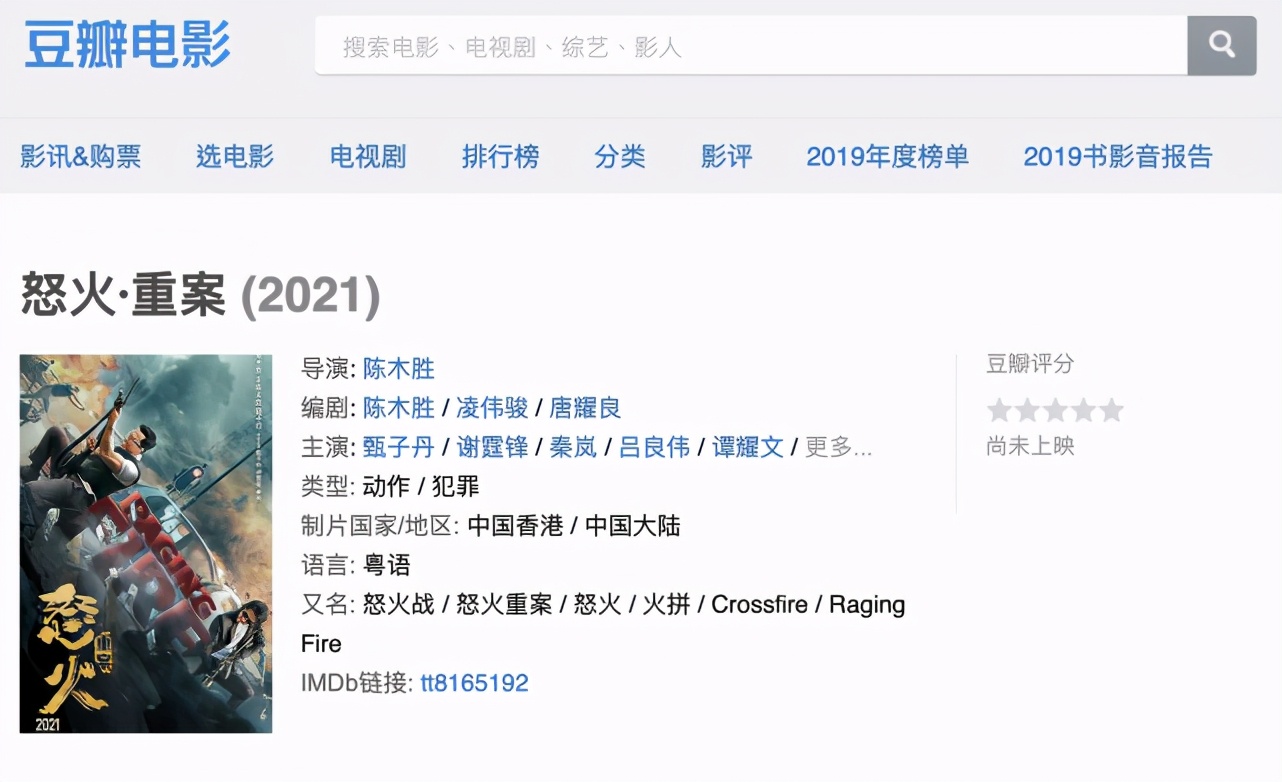Screen dimensions: 1282x782
Task: Open the 分类 page
Action: click(x=620, y=156)
